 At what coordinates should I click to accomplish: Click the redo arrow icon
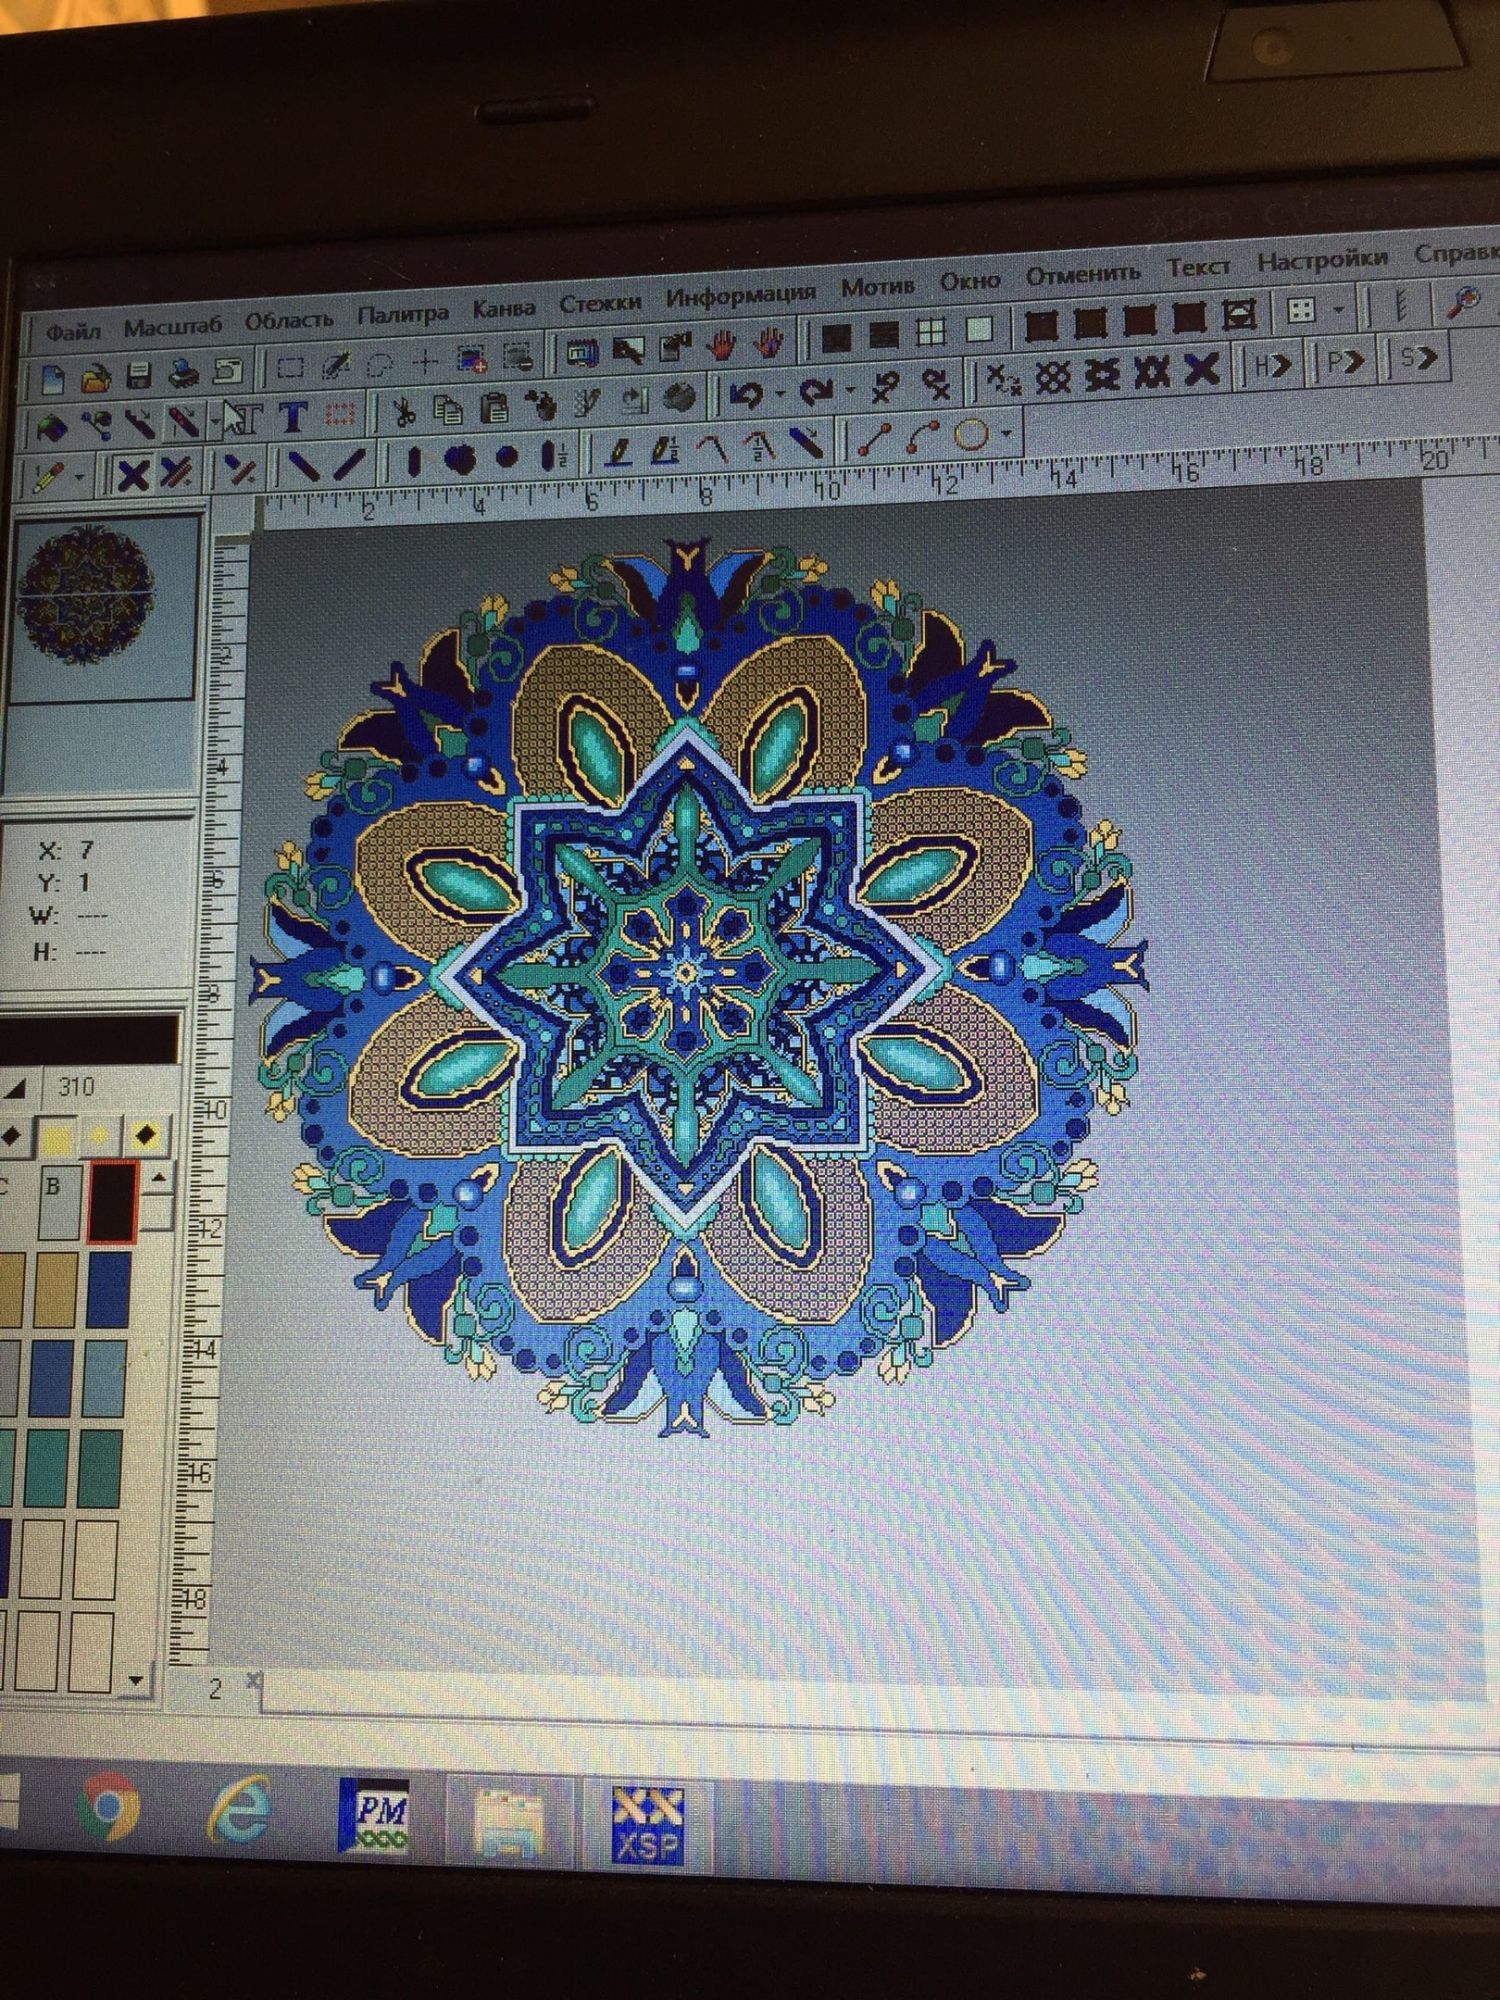pos(817,391)
